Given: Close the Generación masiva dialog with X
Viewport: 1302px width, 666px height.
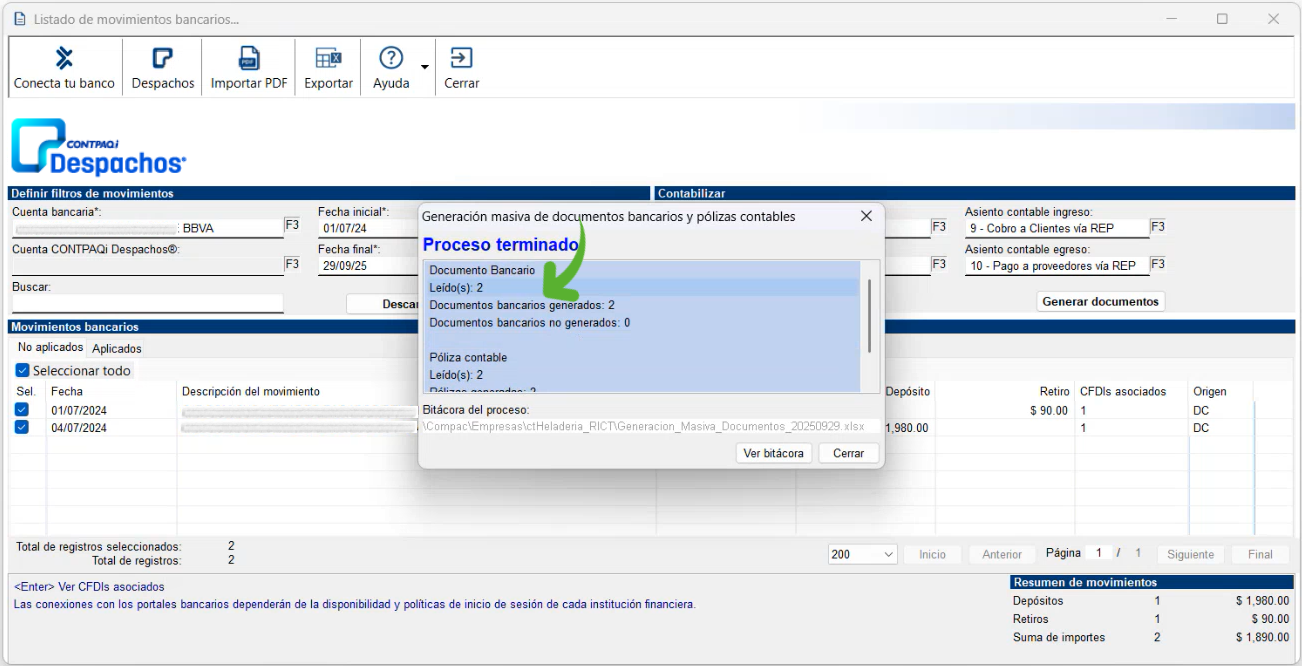Looking at the screenshot, I should [x=866, y=216].
